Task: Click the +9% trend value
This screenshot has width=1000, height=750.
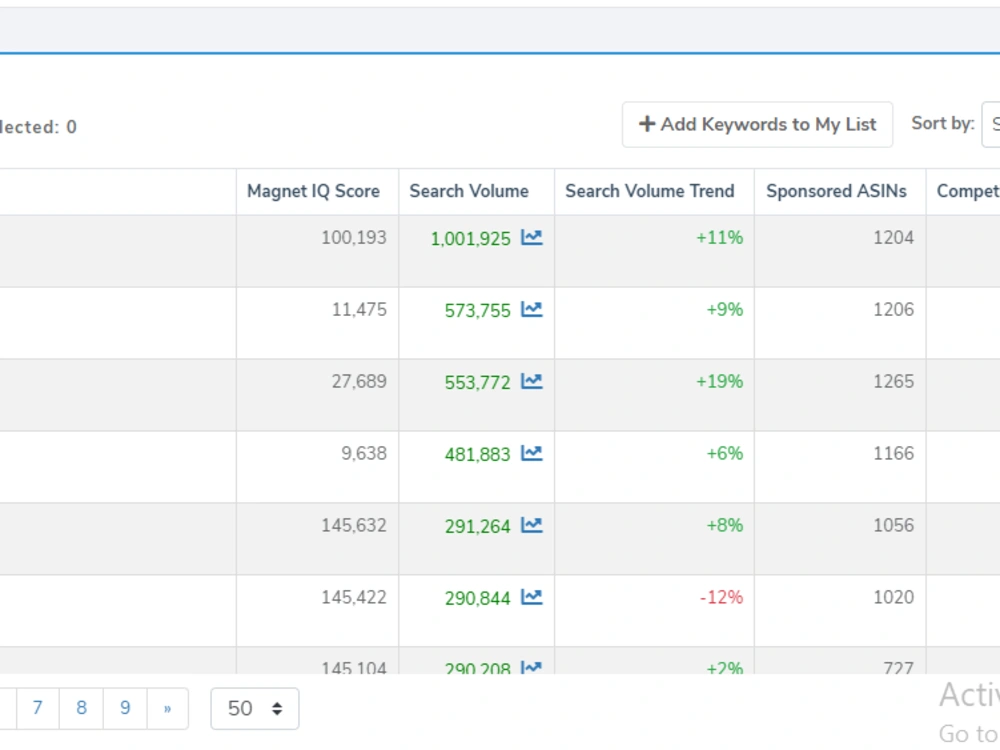Action: [x=724, y=310]
